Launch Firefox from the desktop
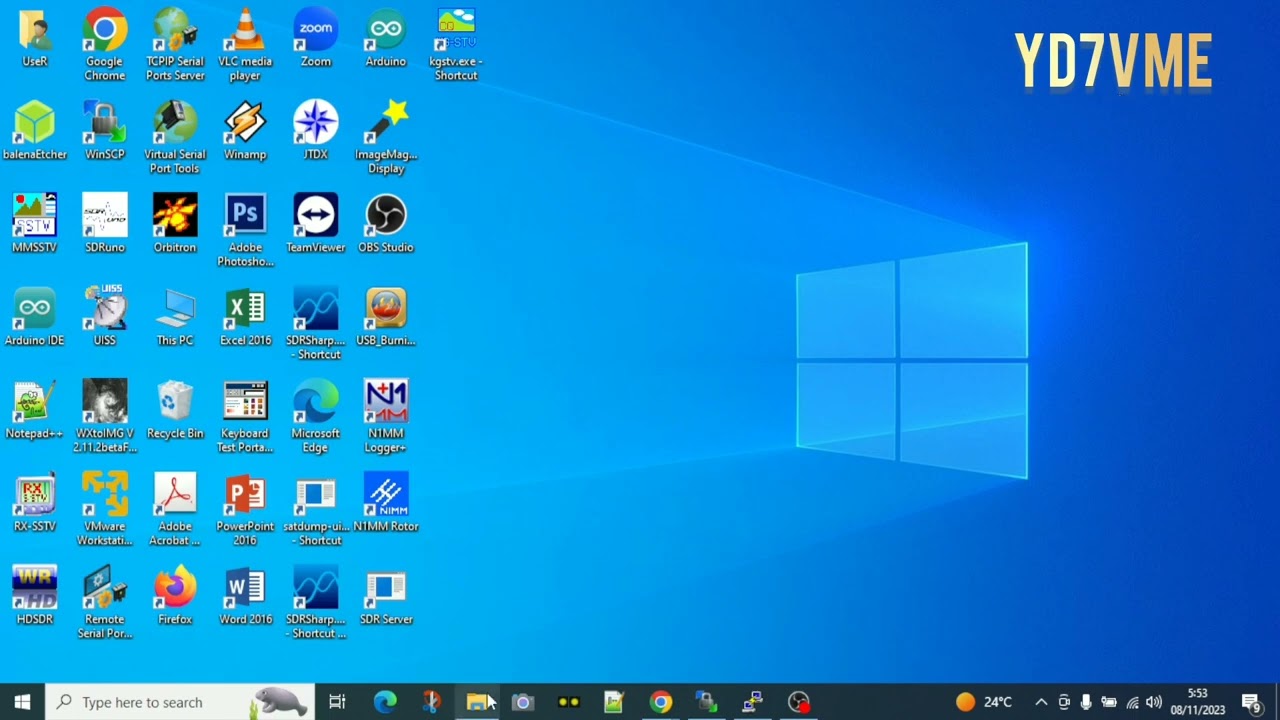 point(175,596)
